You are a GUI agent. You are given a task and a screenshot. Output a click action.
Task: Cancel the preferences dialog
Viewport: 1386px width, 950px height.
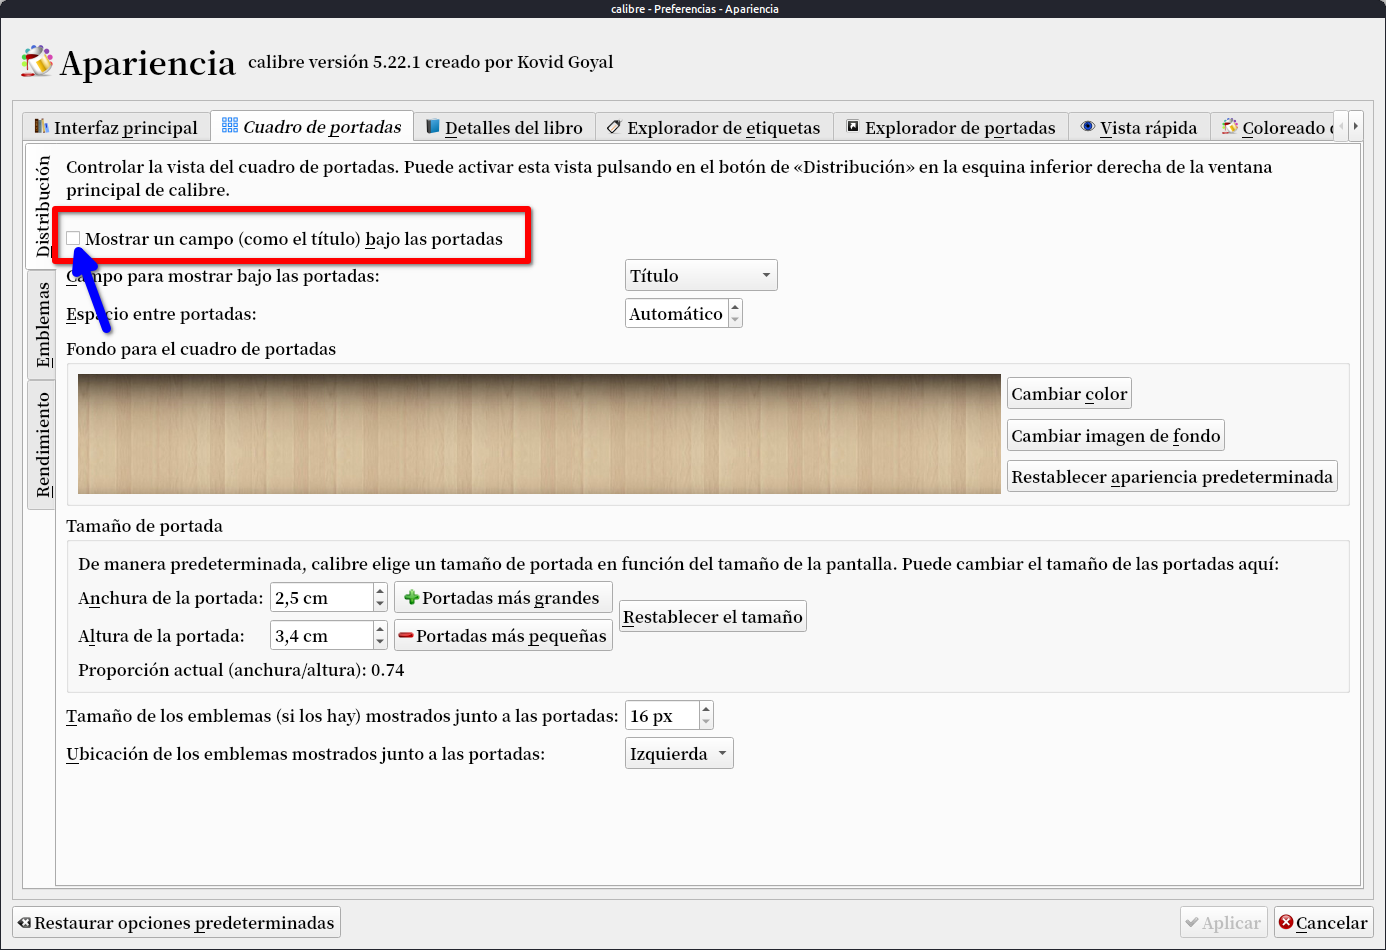pos(1323,922)
